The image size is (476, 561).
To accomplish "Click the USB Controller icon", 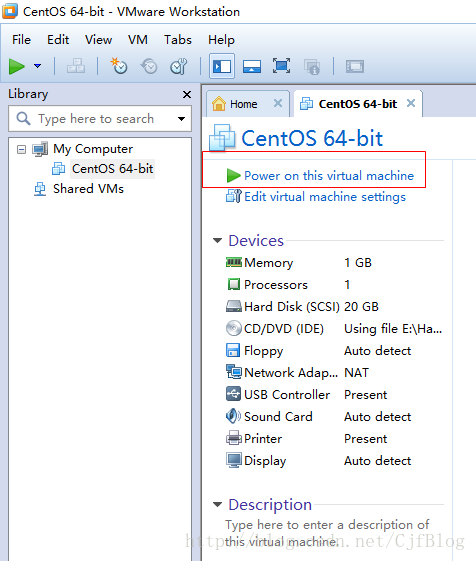I will pos(233,394).
